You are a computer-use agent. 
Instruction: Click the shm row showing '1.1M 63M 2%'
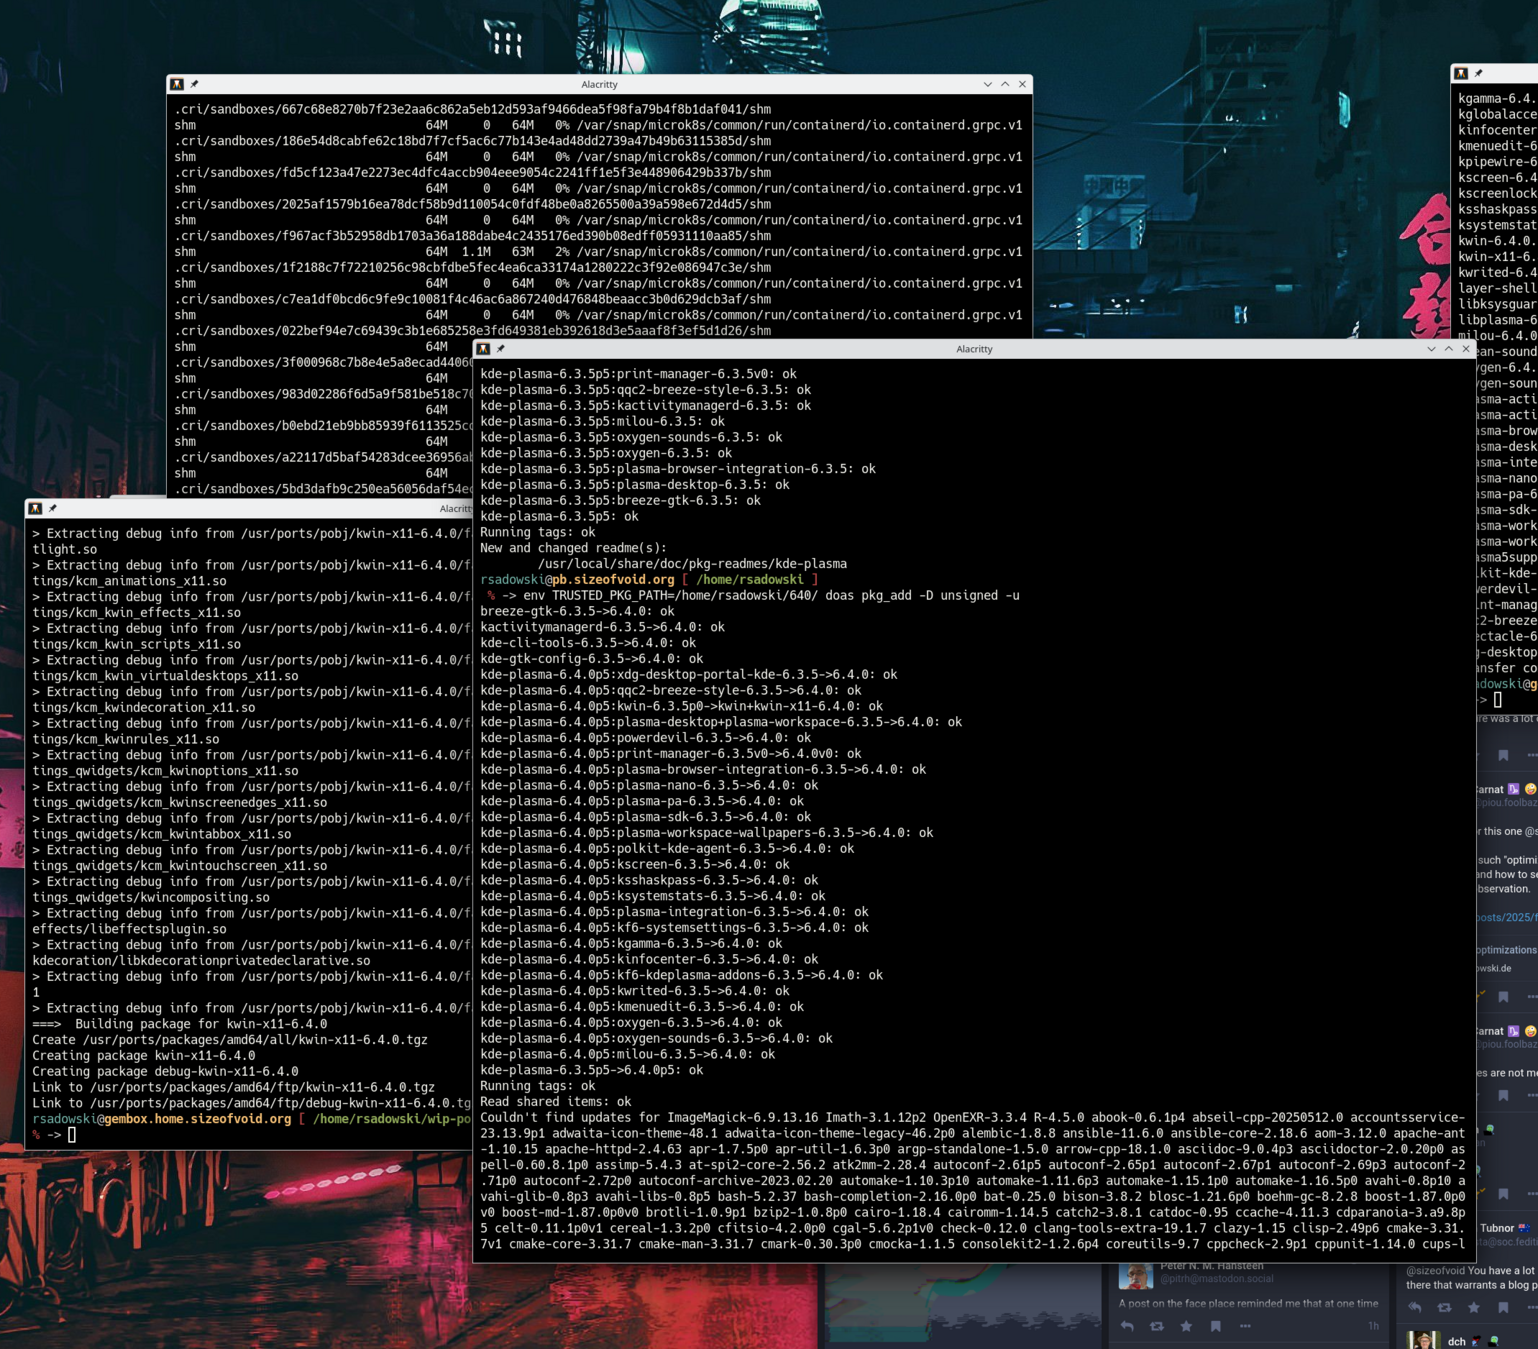coord(598,252)
